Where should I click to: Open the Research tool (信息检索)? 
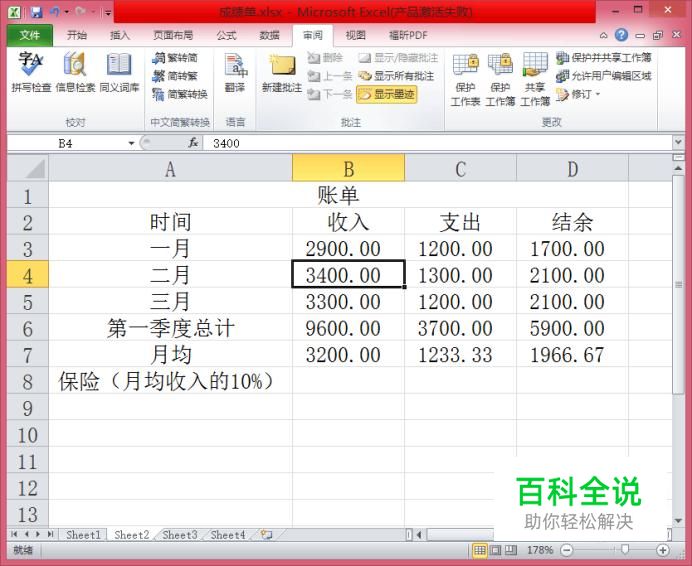pos(75,72)
